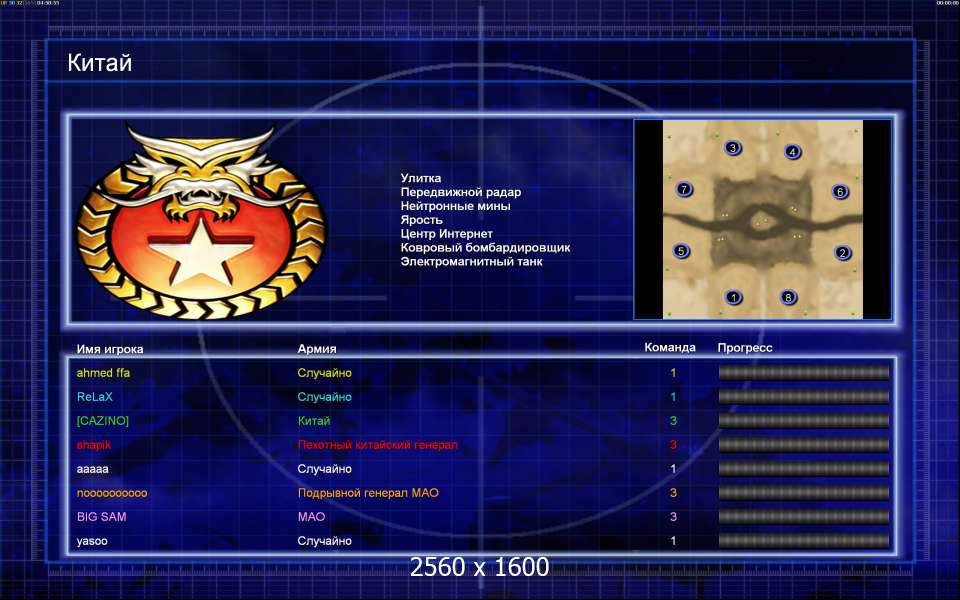Select player ahmed ffa
960x600 pixels.
[x=103, y=373]
